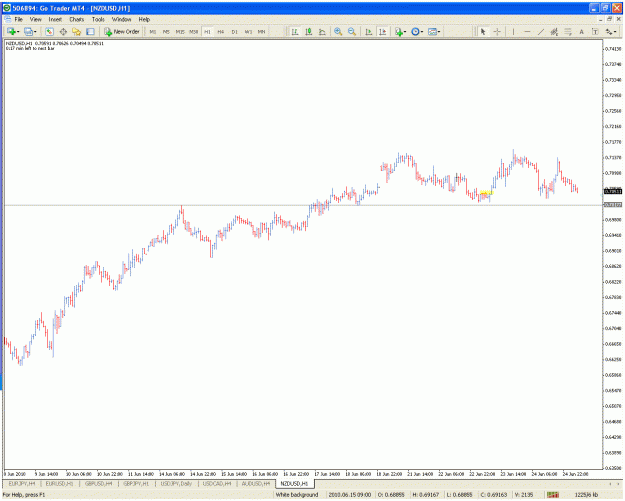The height and width of the screenshot is (501, 625).
Task: Open the Help menu
Action: (144, 19)
